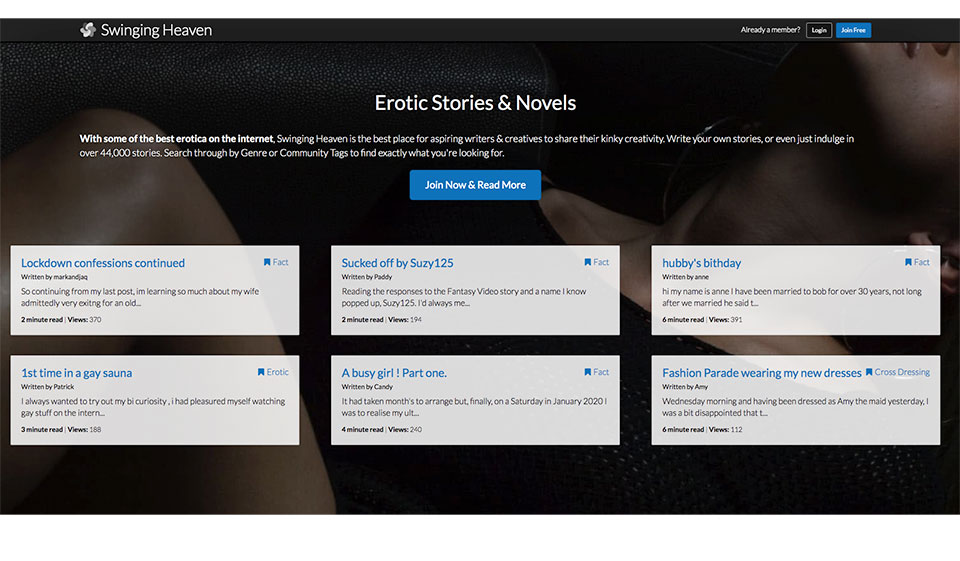Open the Lockdown confessions continued story
Screen dimensions: 960x561
click(x=103, y=263)
